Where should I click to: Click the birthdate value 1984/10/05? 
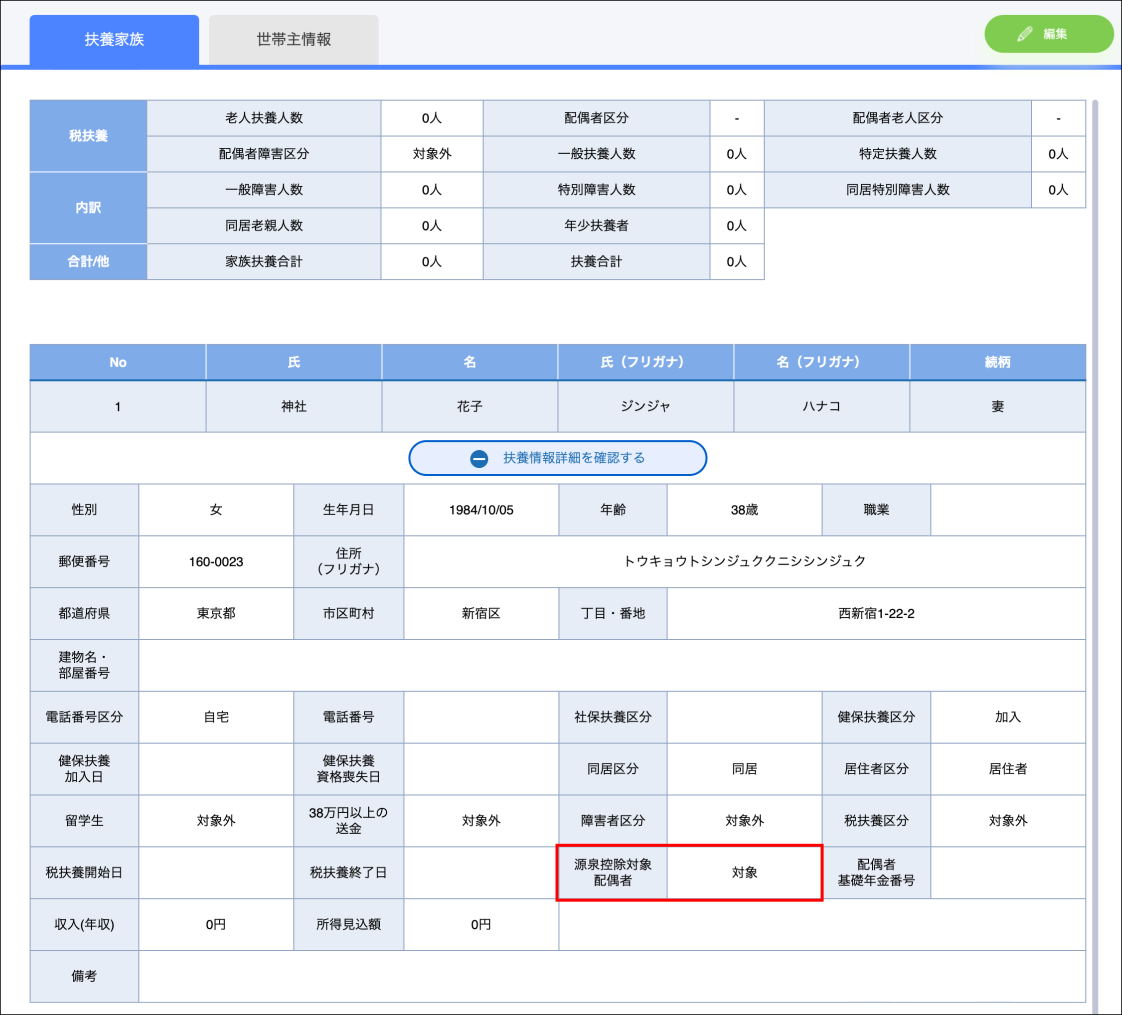(x=481, y=510)
